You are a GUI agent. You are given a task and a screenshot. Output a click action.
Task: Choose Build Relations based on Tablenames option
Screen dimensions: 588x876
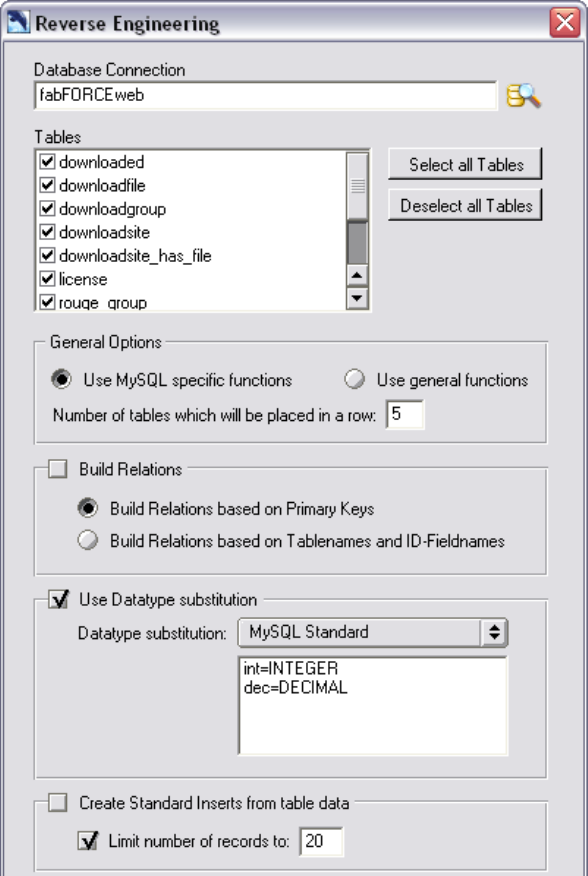tap(88, 540)
